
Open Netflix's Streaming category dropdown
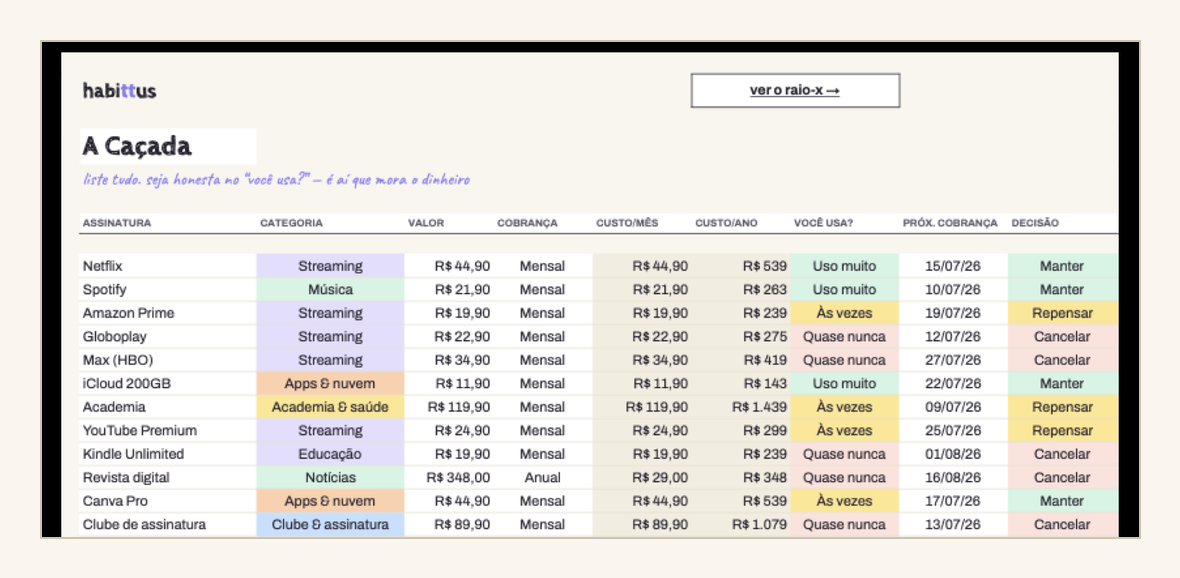(330, 266)
